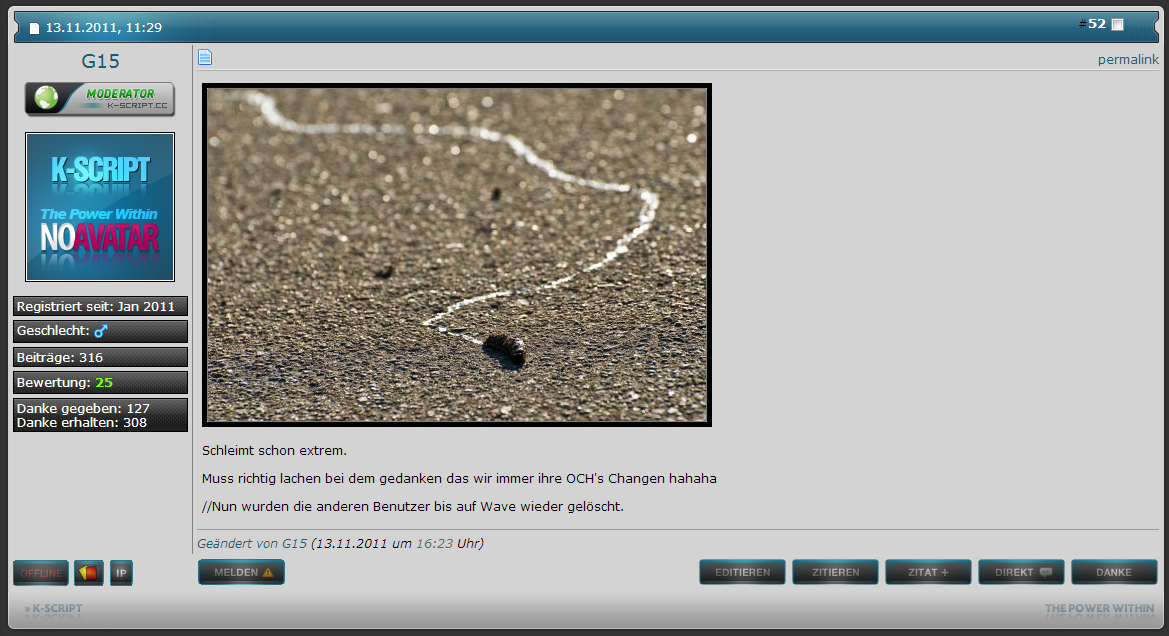Click the yellow-red card infraction icon
Image resolution: width=1169 pixels, height=636 pixels.
(88, 573)
